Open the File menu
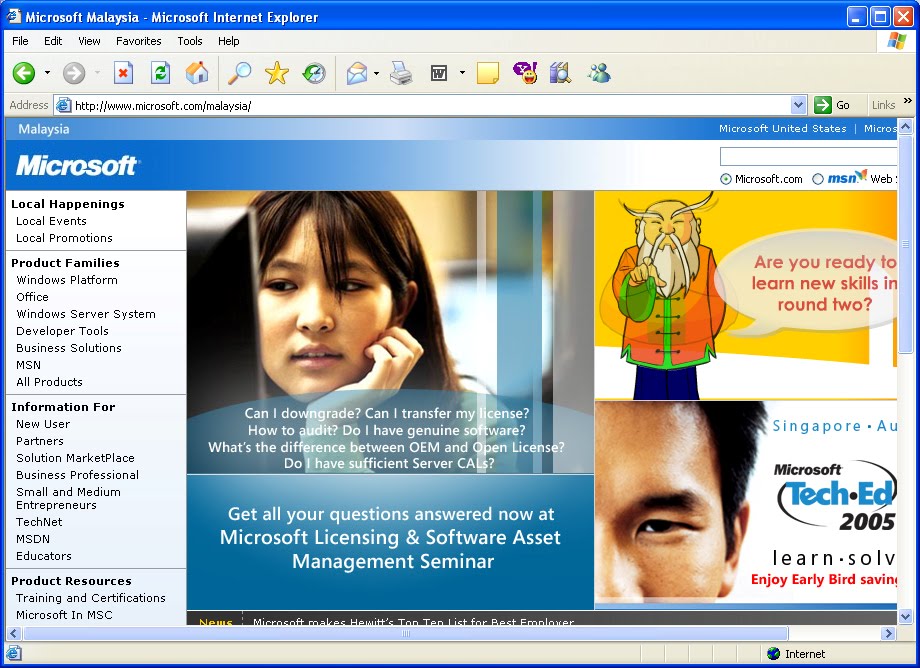The image size is (920, 668). (20, 41)
